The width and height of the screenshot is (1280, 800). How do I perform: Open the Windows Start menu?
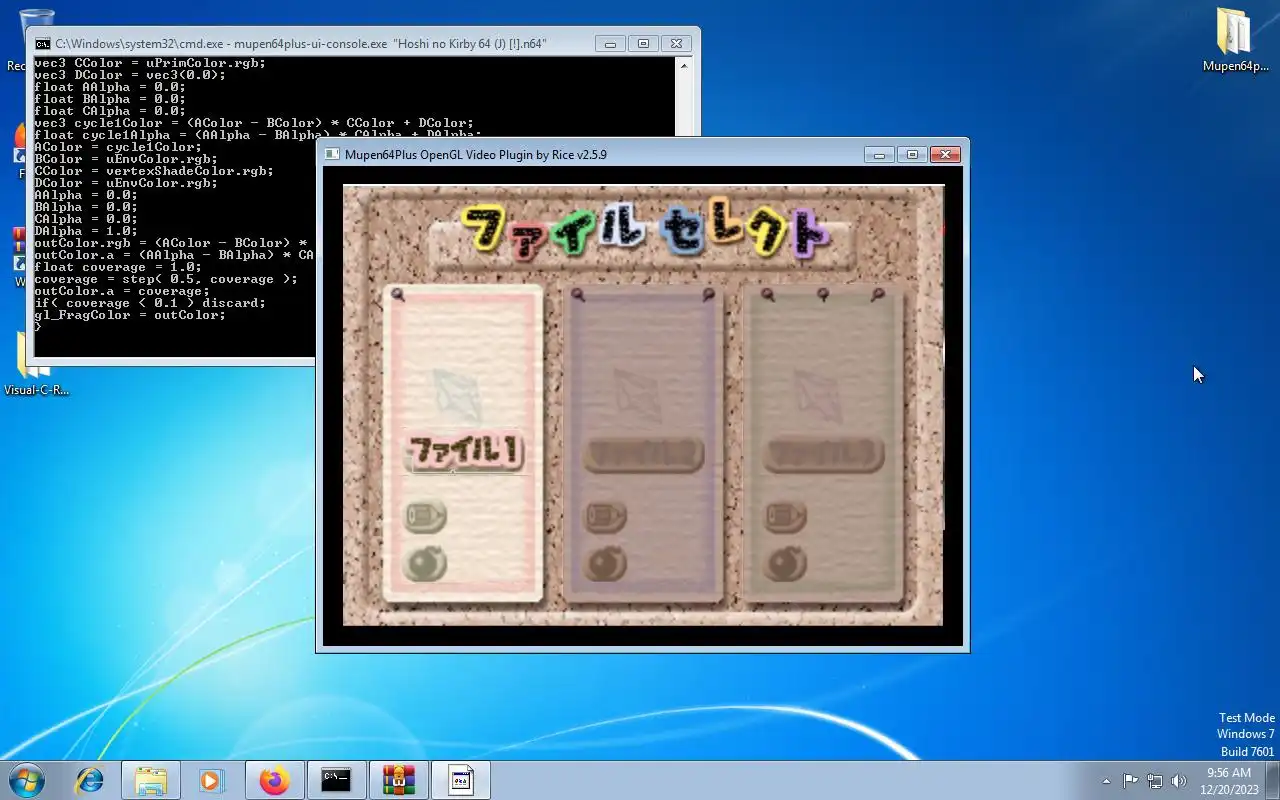pyautogui.click(x=27, y=780)
